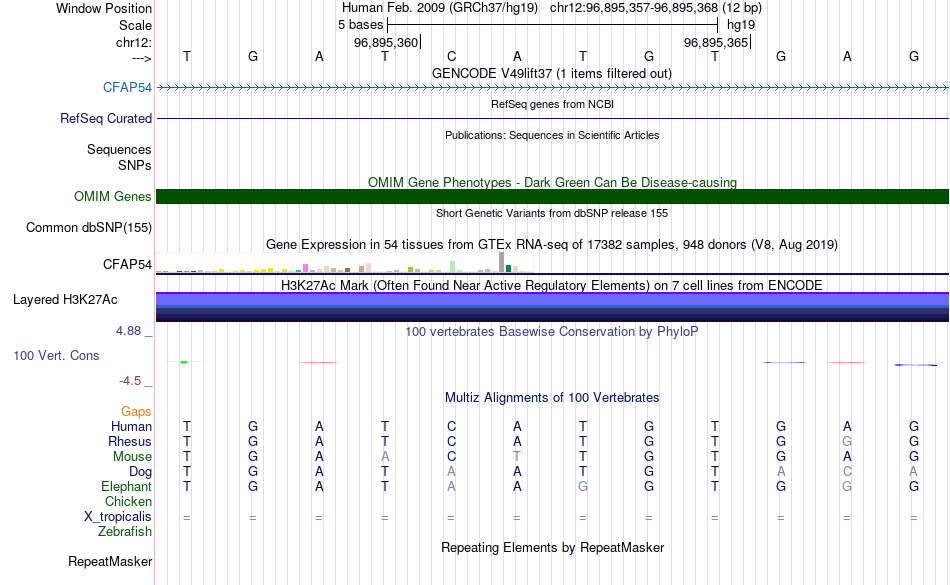Select the Human species row label
Image resolution: width=950 pixels, height=585 pixels.
coord(131,426)
